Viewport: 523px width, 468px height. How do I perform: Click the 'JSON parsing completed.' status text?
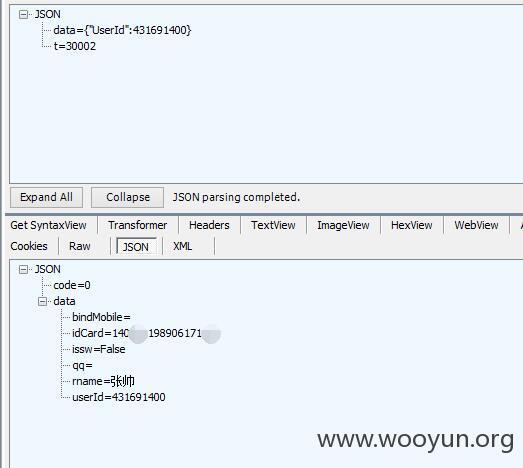click(x=236, y=197)
